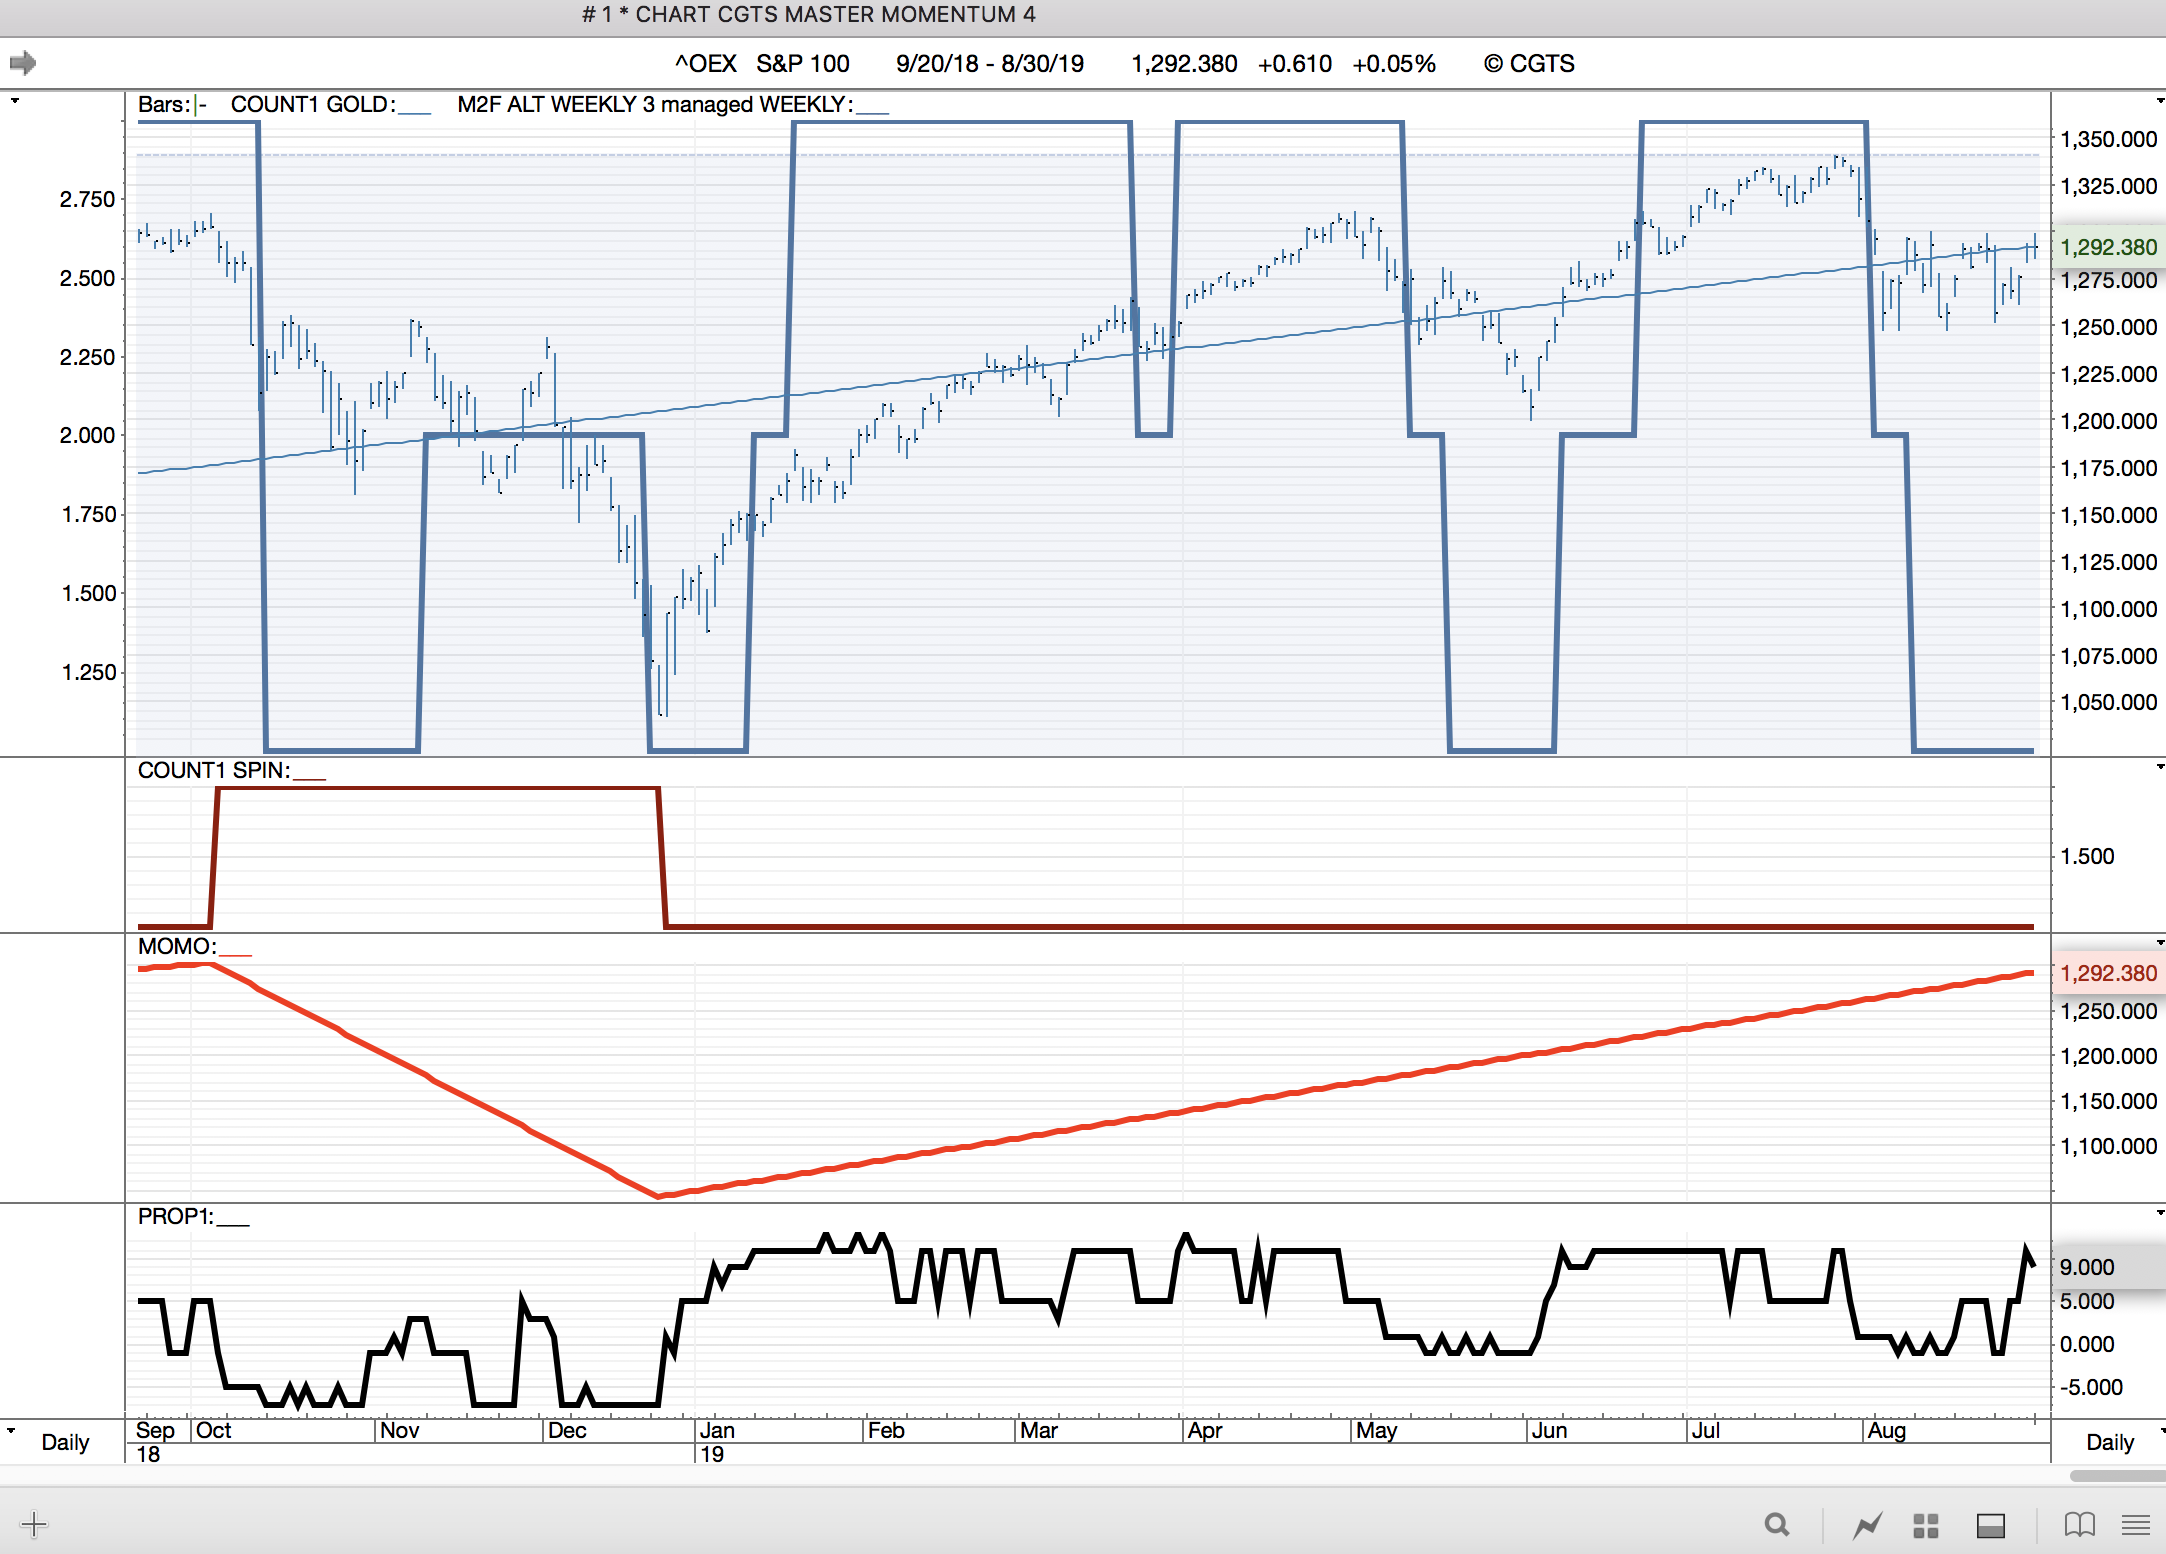Viewport: 2166px width, 1554px height.
Task: Switch to four-square grid layout view
Action: click(x=1926, y=1525)
